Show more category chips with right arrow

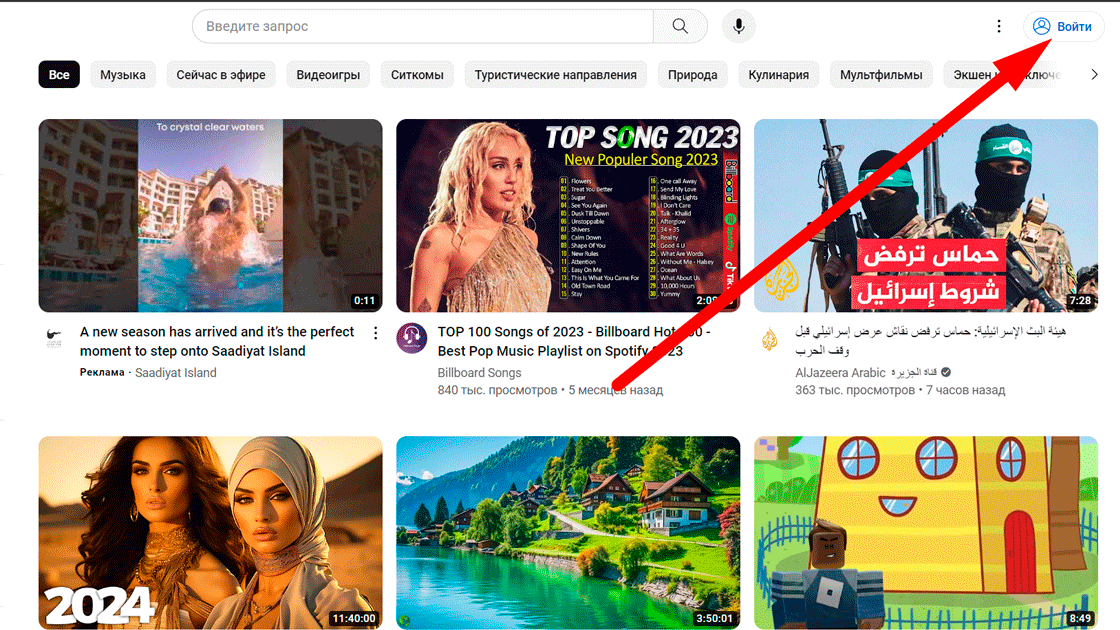pyautogui.click(x=1094, y=74)
